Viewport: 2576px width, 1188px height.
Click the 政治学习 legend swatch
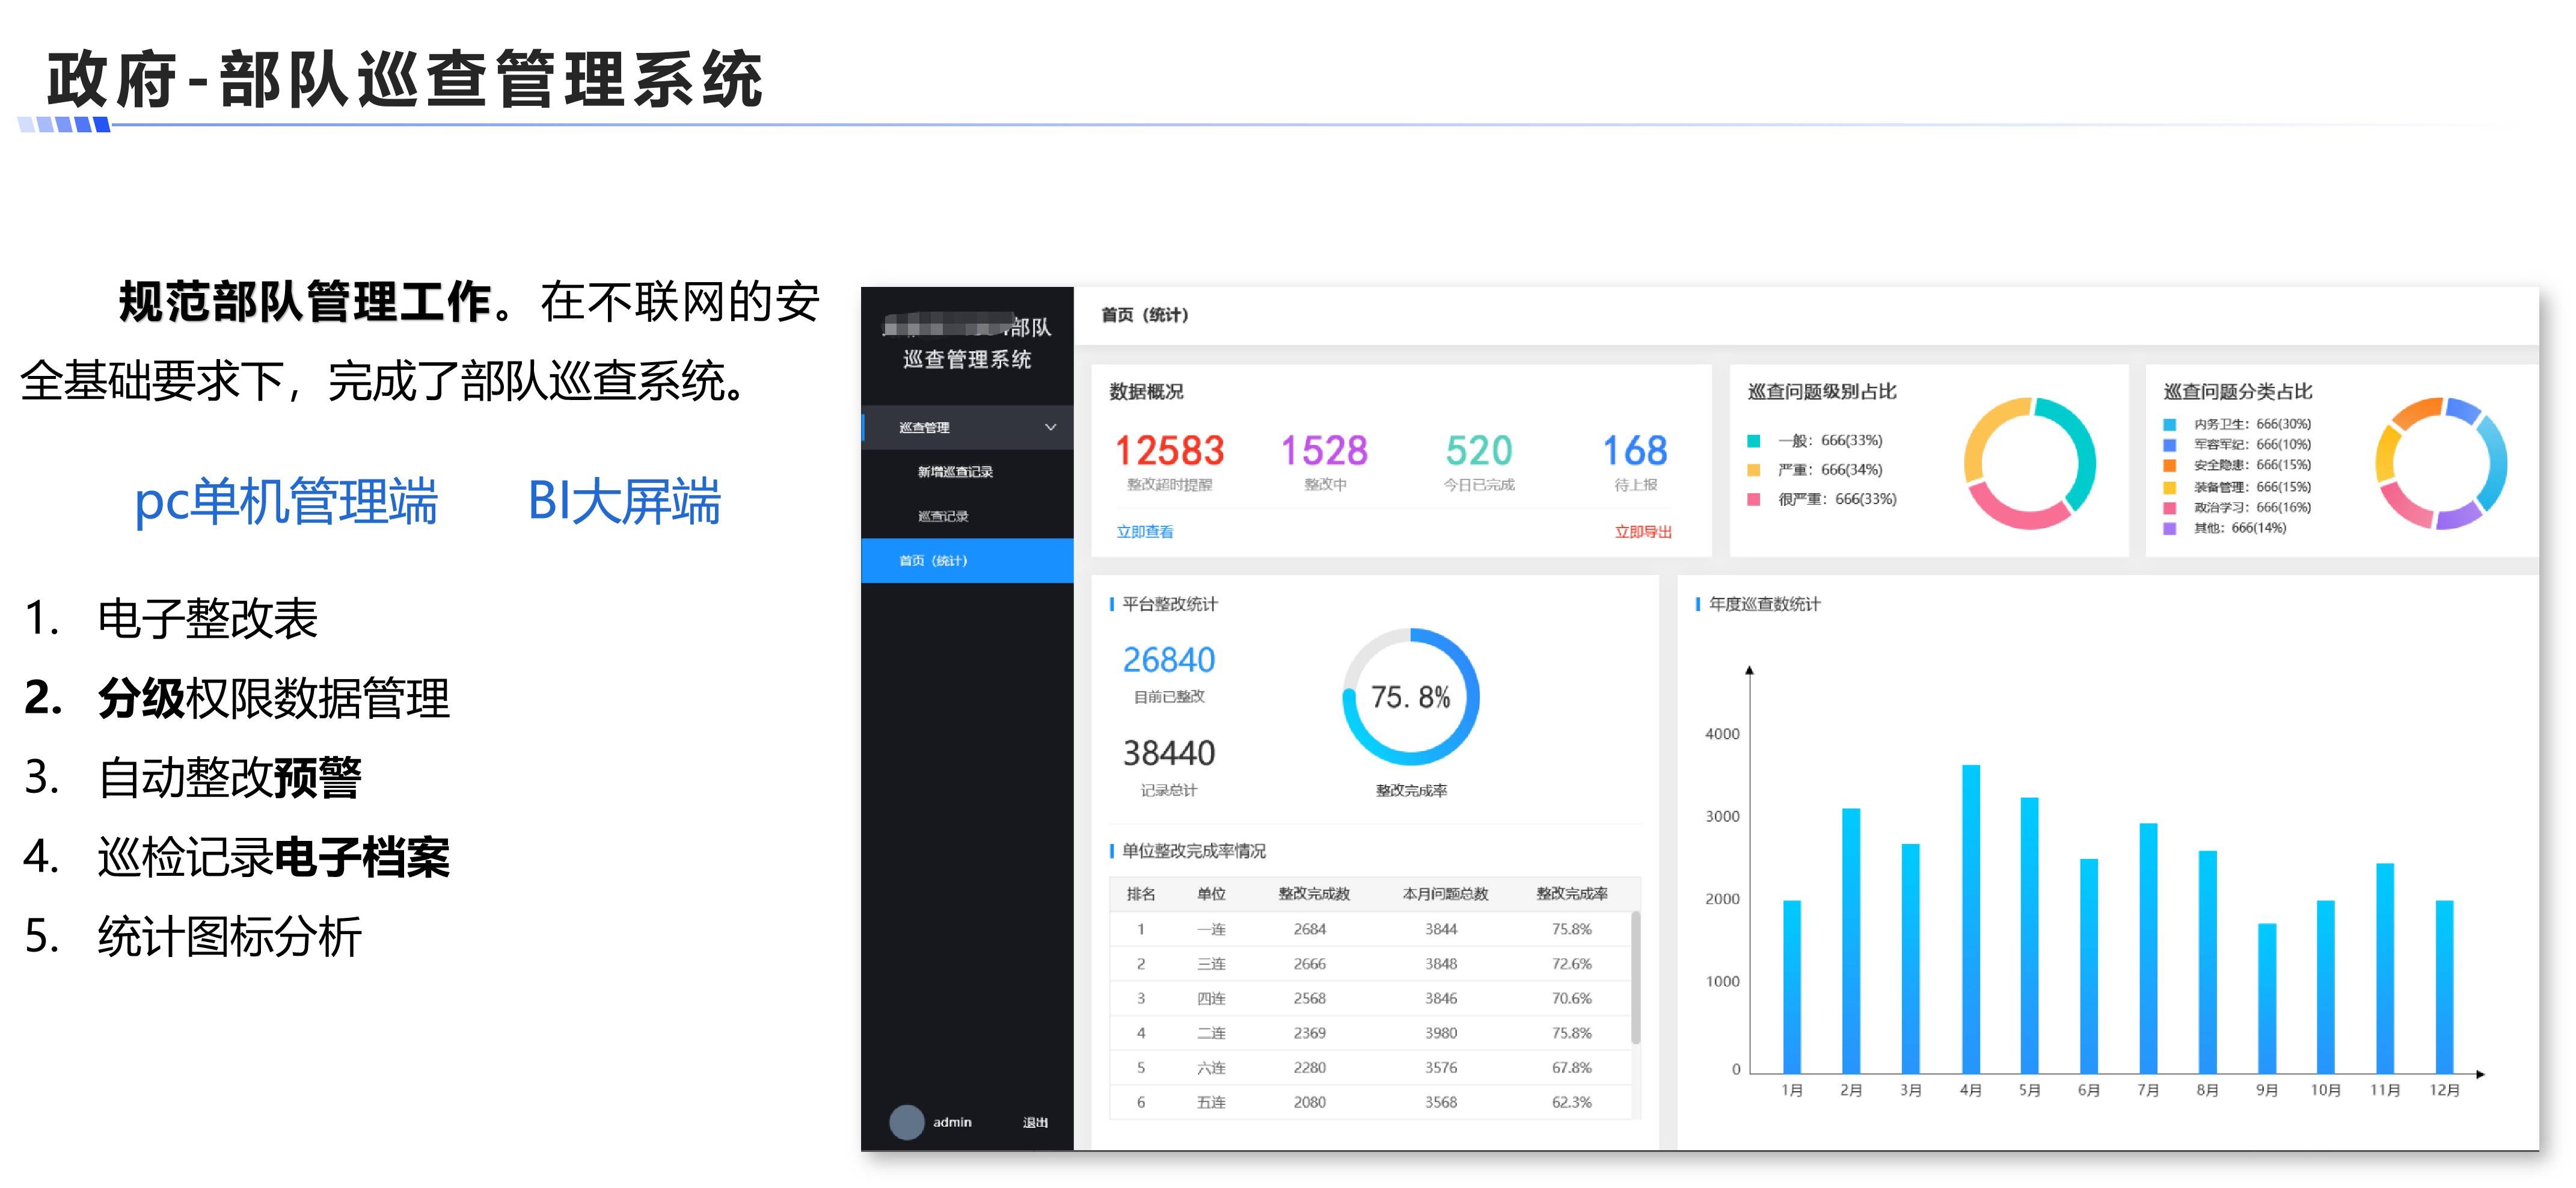[x=2169, y=507]
